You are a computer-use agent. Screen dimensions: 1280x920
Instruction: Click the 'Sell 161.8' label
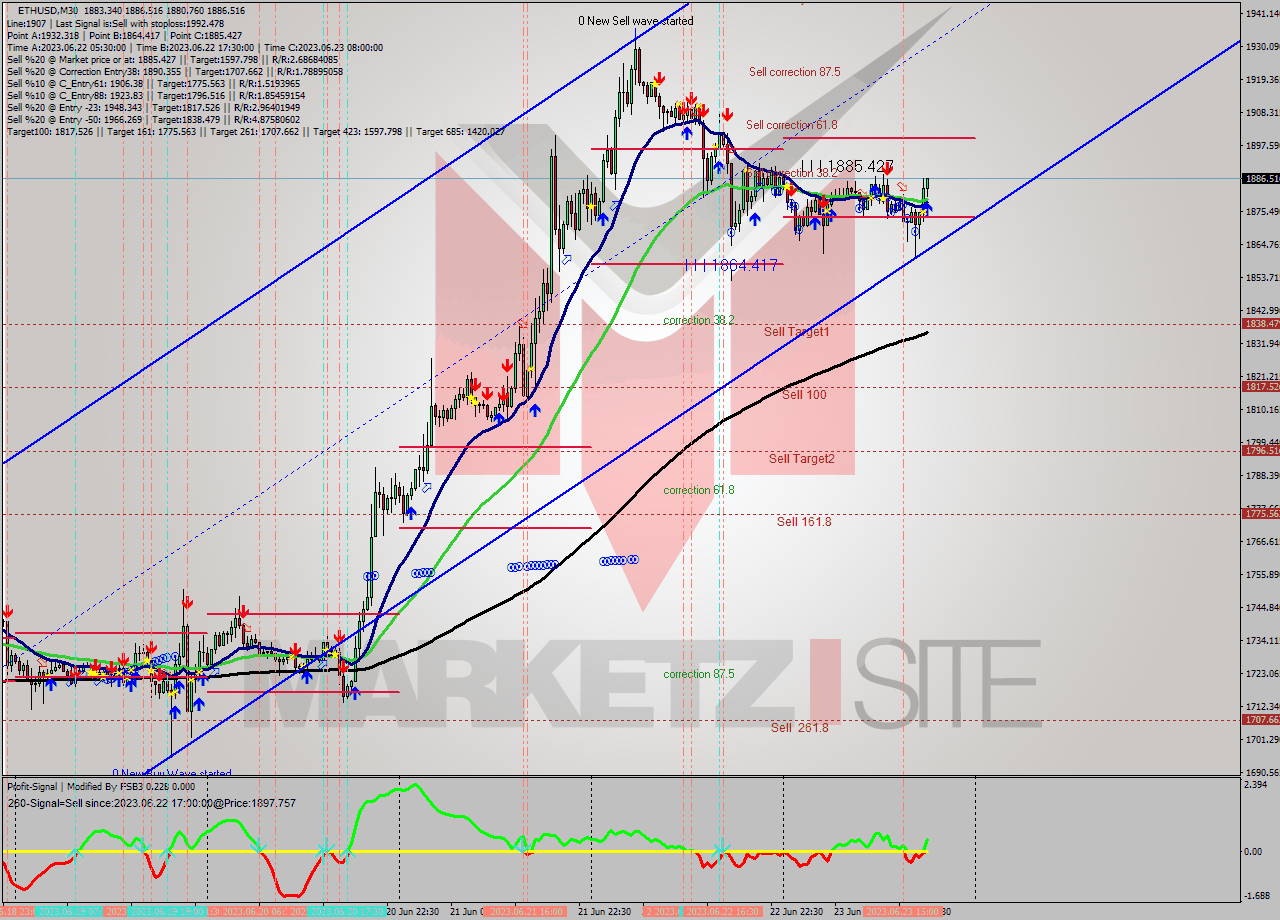(804, 522)
